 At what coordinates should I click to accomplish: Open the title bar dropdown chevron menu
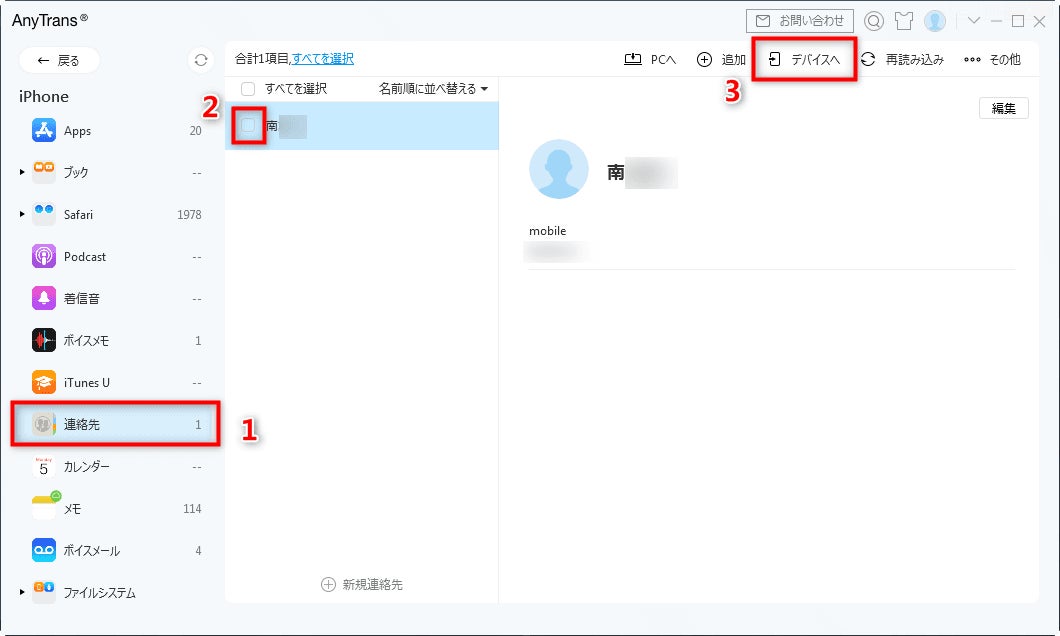coord(973,21)
